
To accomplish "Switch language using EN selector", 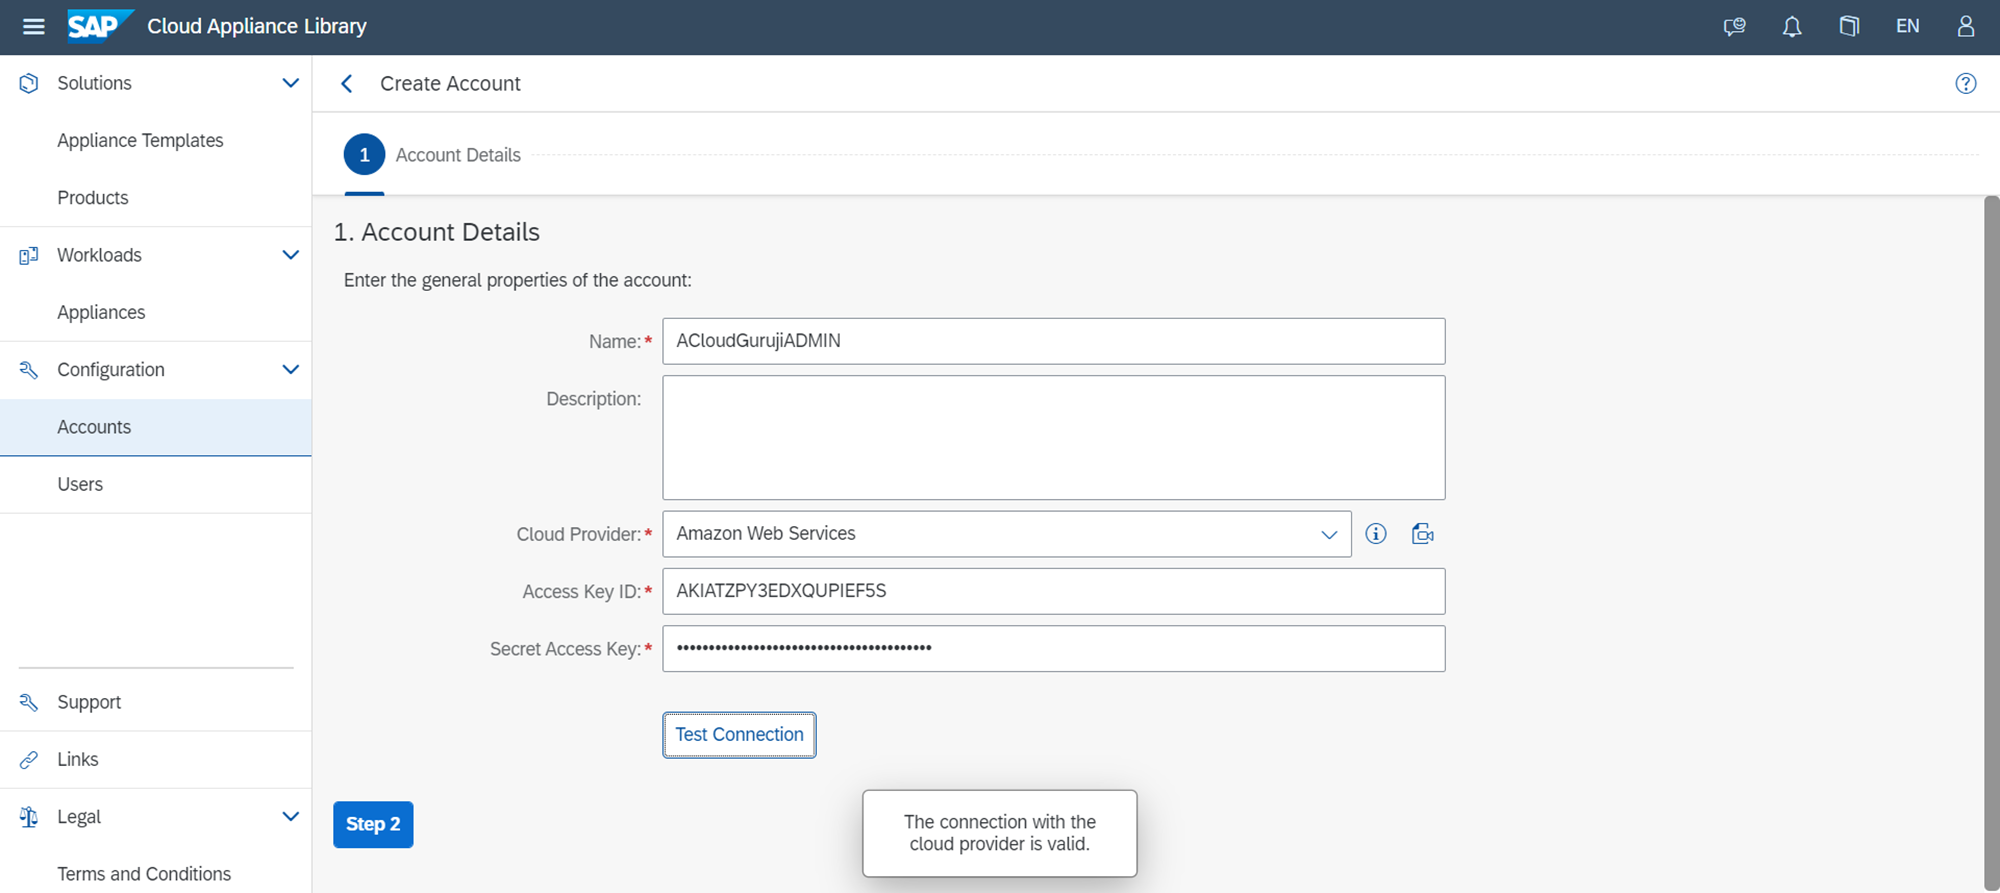I will tap(1907, 27).
